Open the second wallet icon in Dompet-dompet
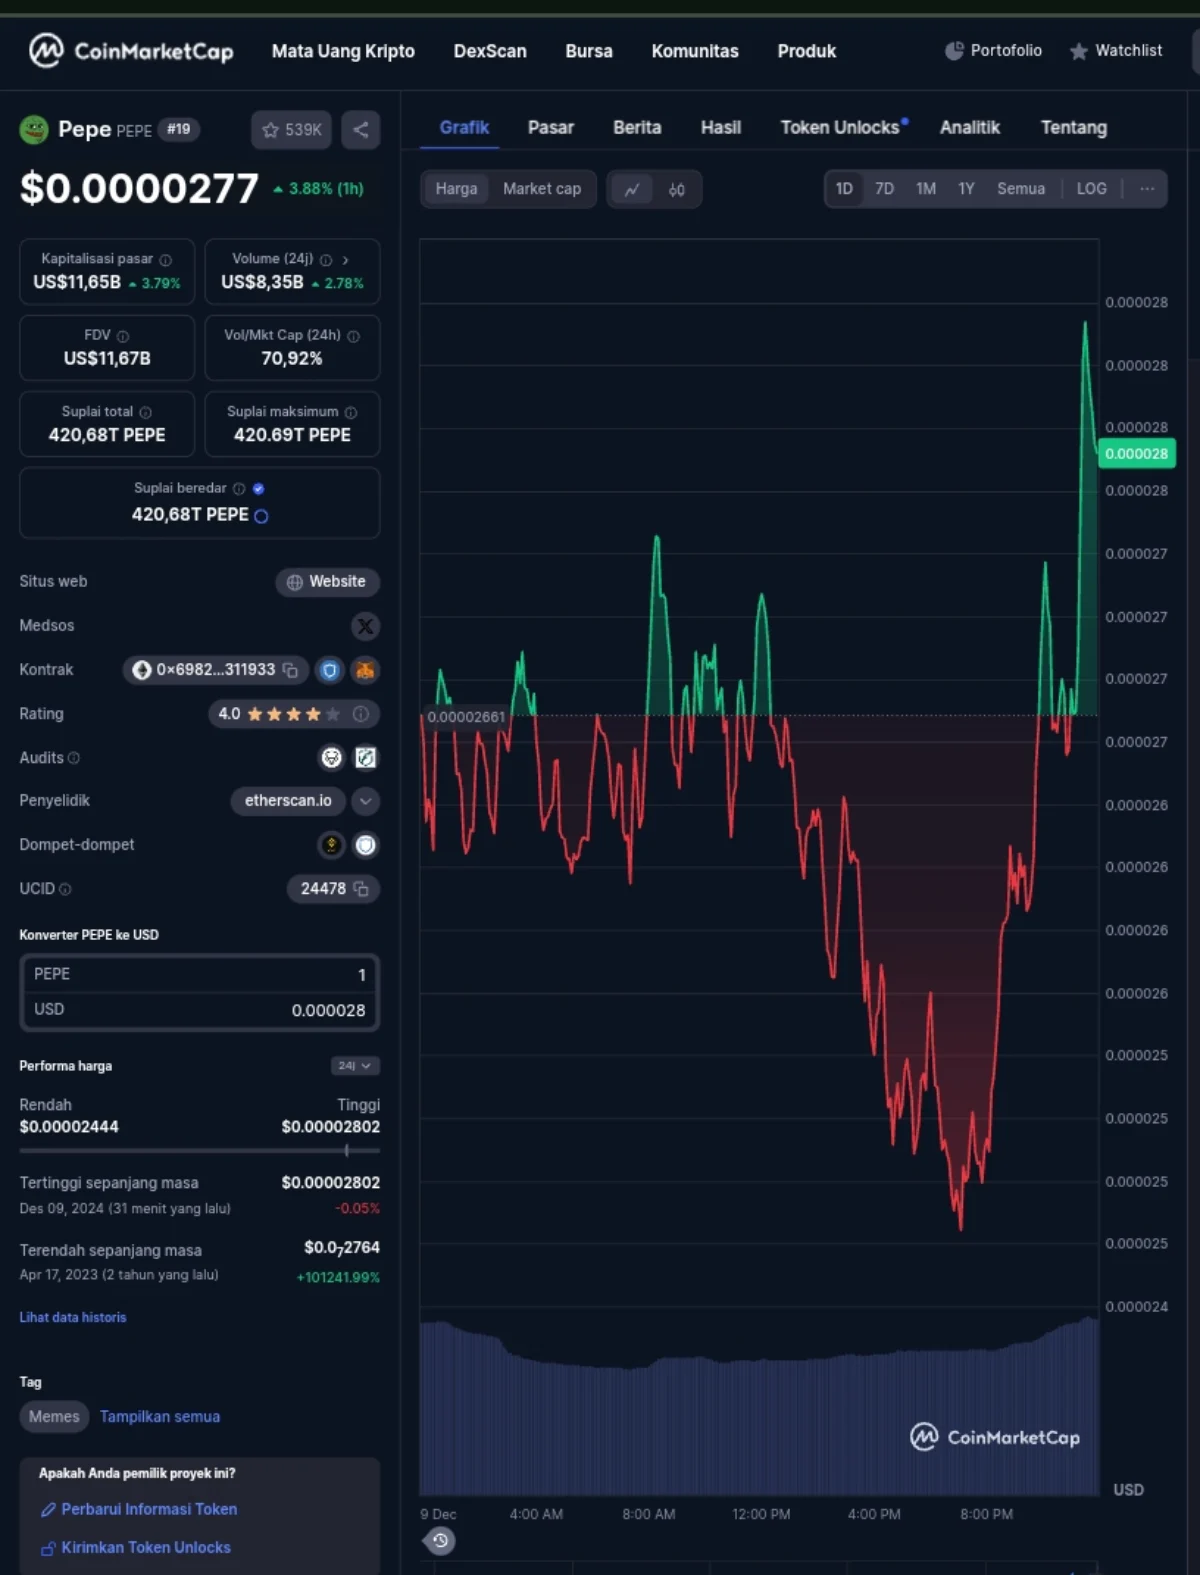This screenshot has height=1575, width=1200. (366, 845)
